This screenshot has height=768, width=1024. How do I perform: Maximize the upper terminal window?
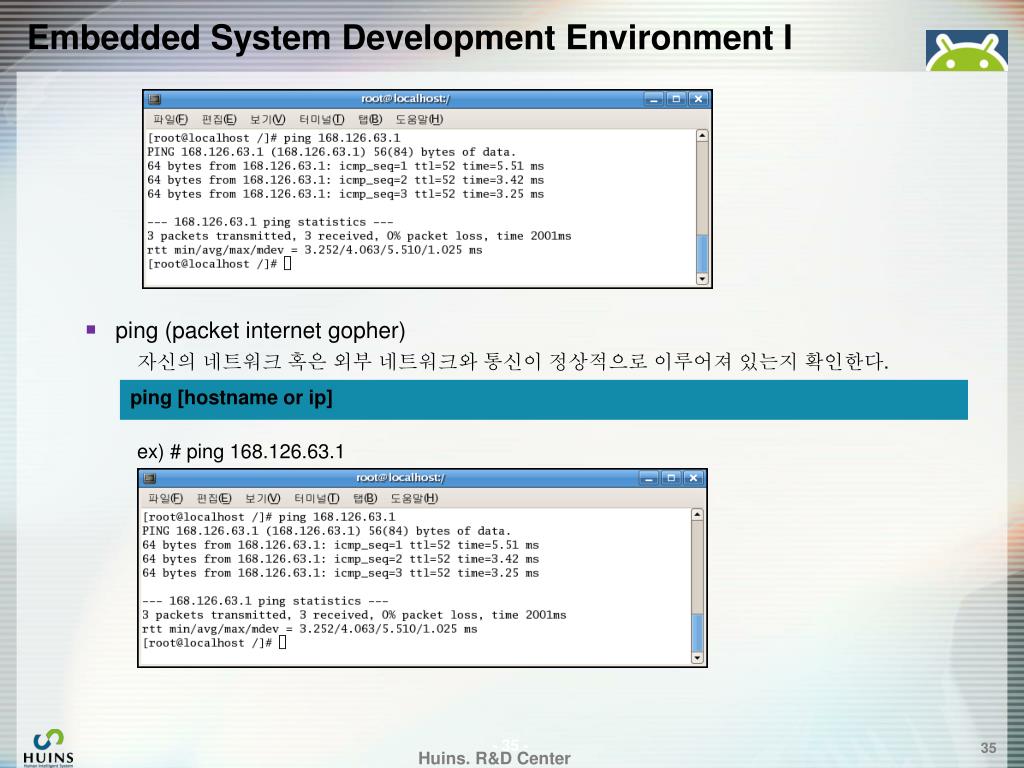pos(676,99)
